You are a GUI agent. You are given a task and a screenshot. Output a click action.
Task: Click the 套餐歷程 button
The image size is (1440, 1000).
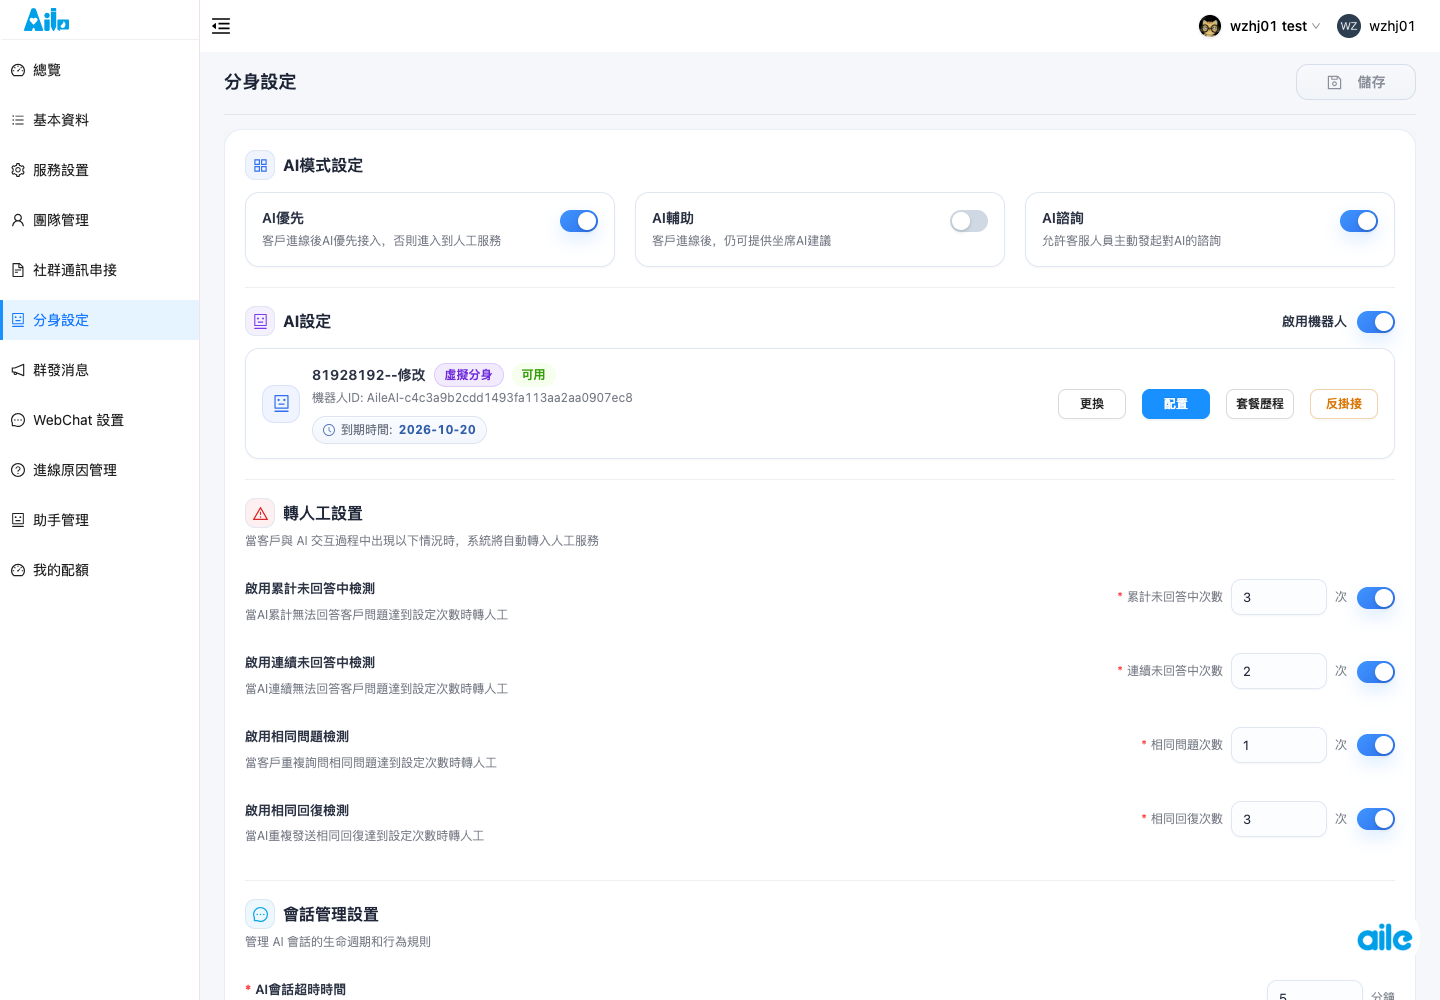tap(1260, 404)
